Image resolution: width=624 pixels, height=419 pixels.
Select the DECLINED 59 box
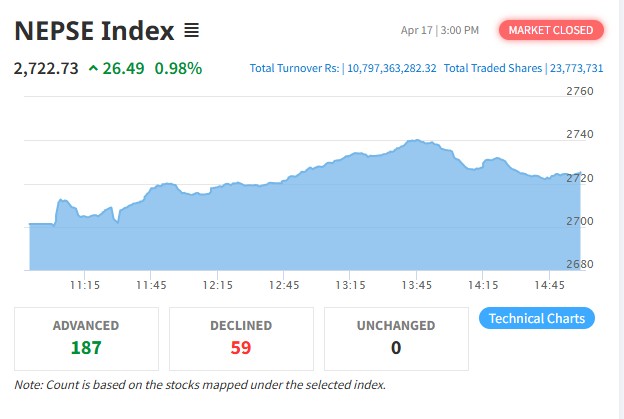pos(241,339)
